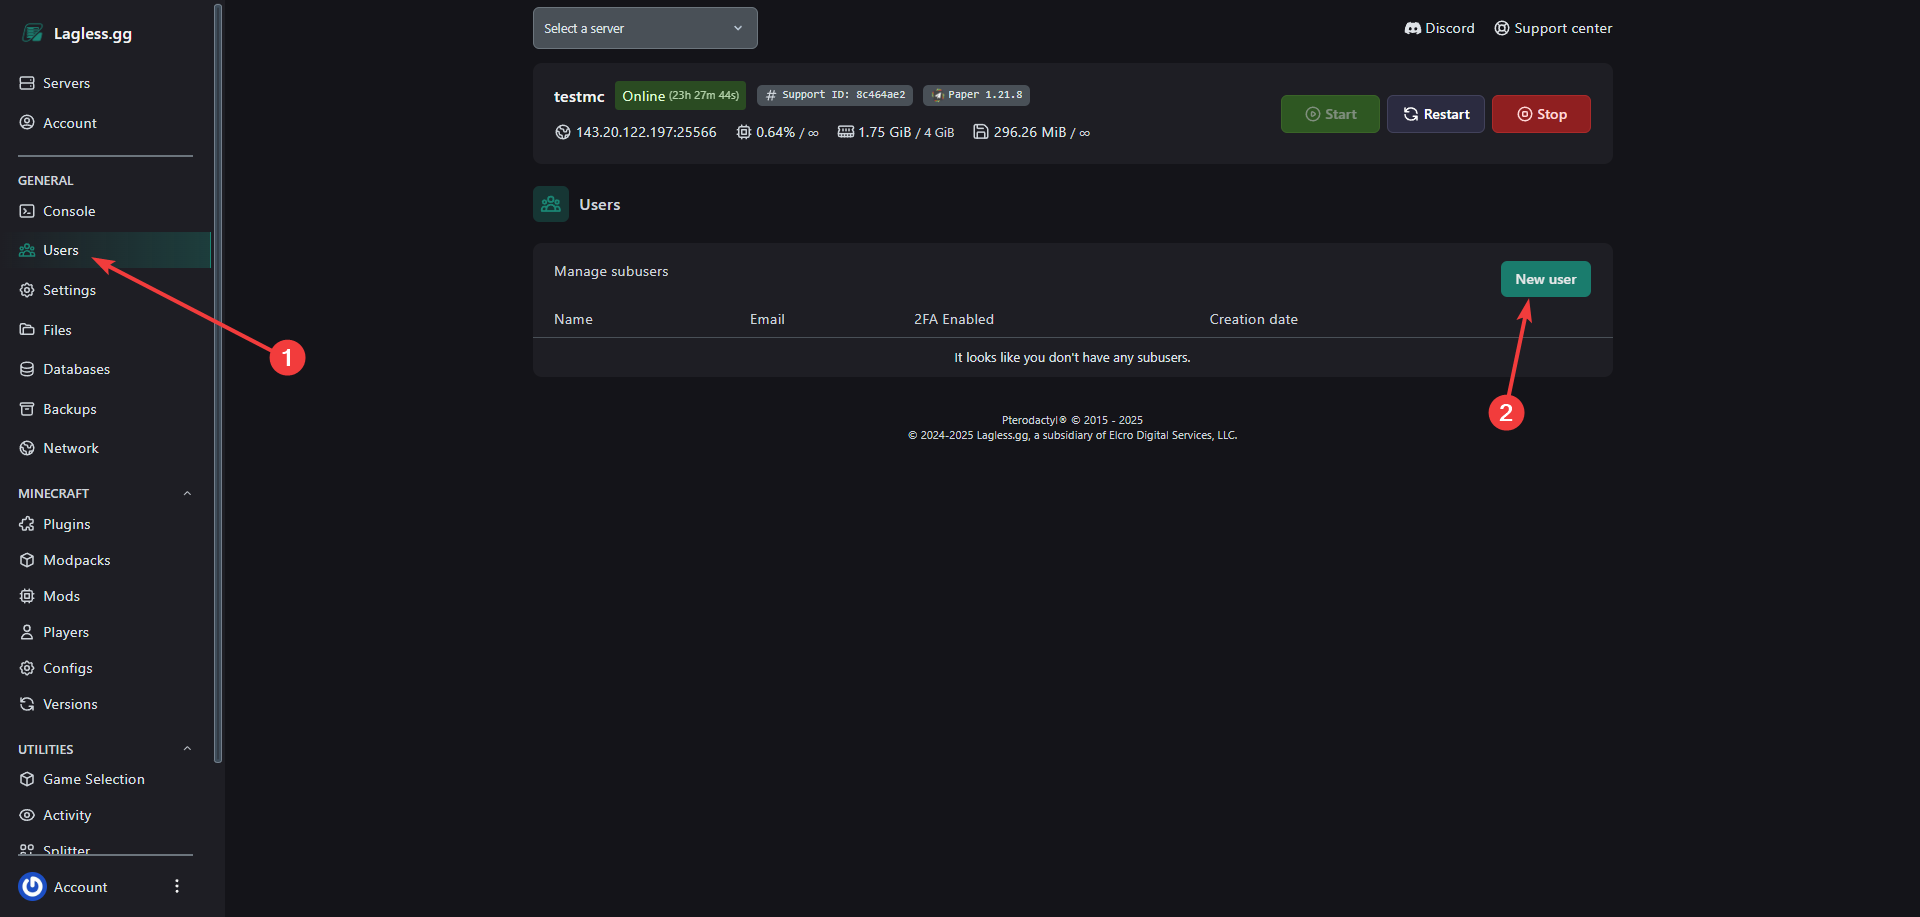1920x917 pixels.
Task: Collapse the UTILITIES section
Action: [187, 749]
